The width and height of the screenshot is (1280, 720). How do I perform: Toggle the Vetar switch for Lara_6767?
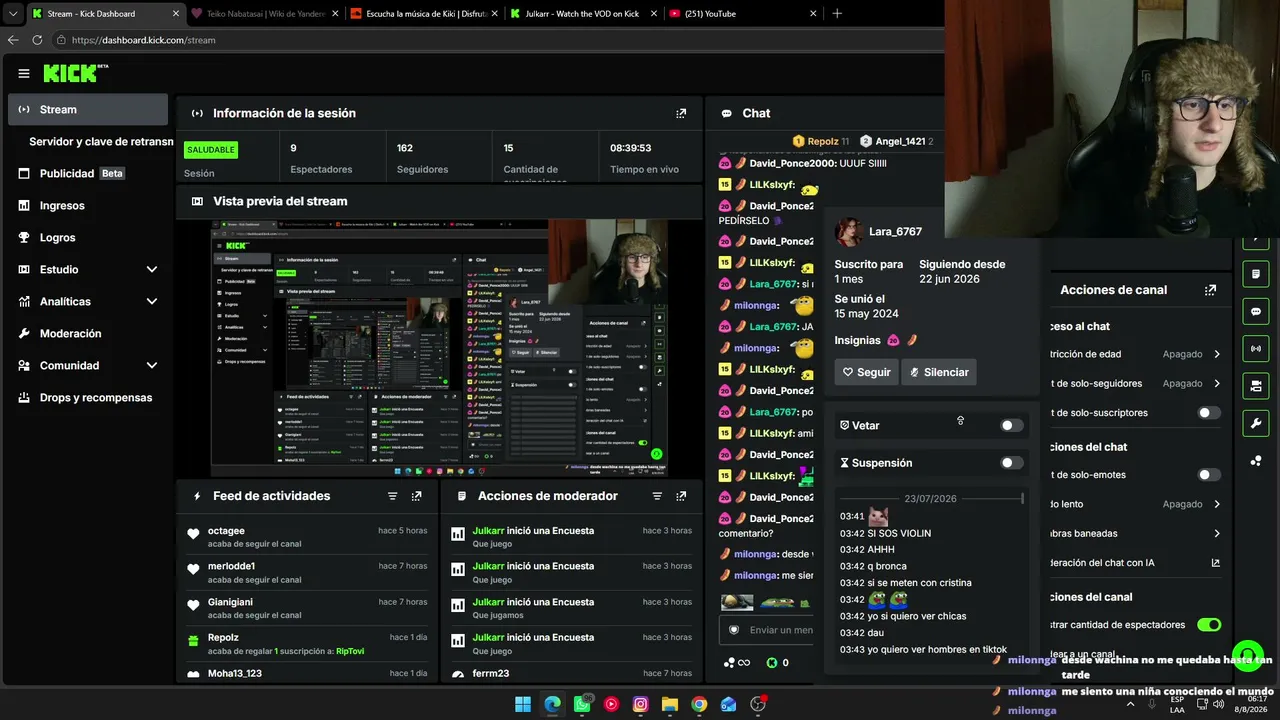1012,426
